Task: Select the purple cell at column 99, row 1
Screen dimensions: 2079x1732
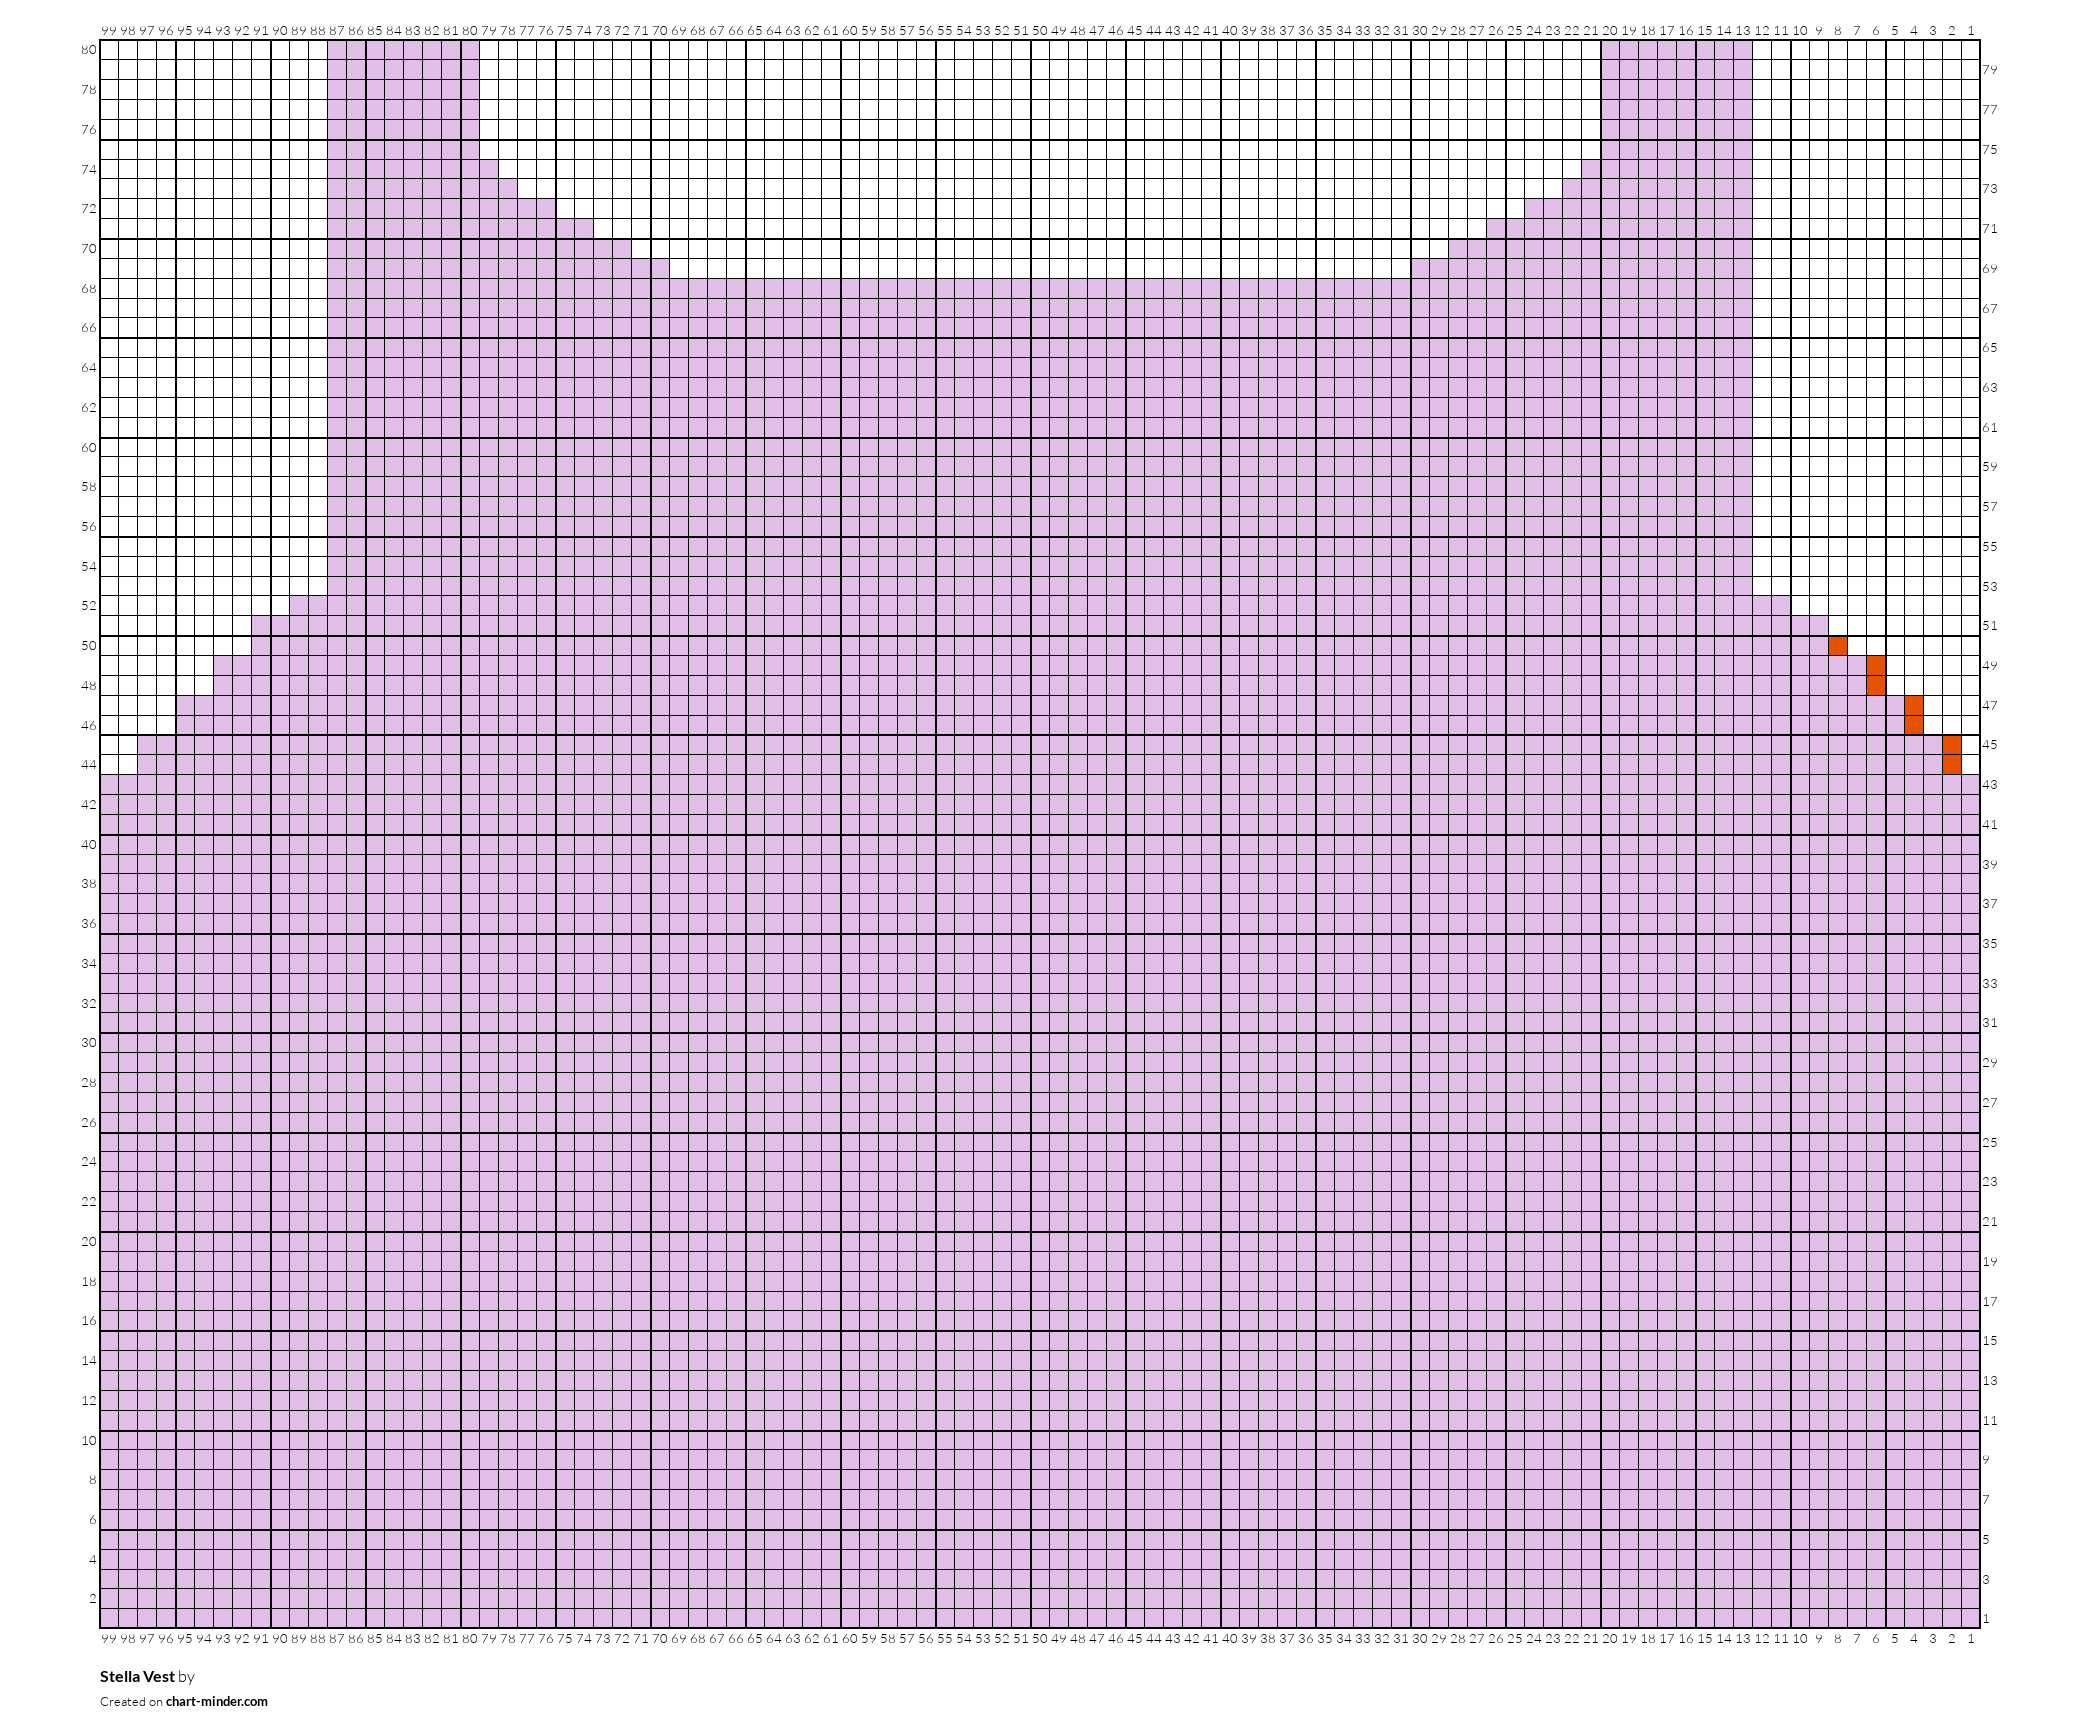Action: point(109,1618)
